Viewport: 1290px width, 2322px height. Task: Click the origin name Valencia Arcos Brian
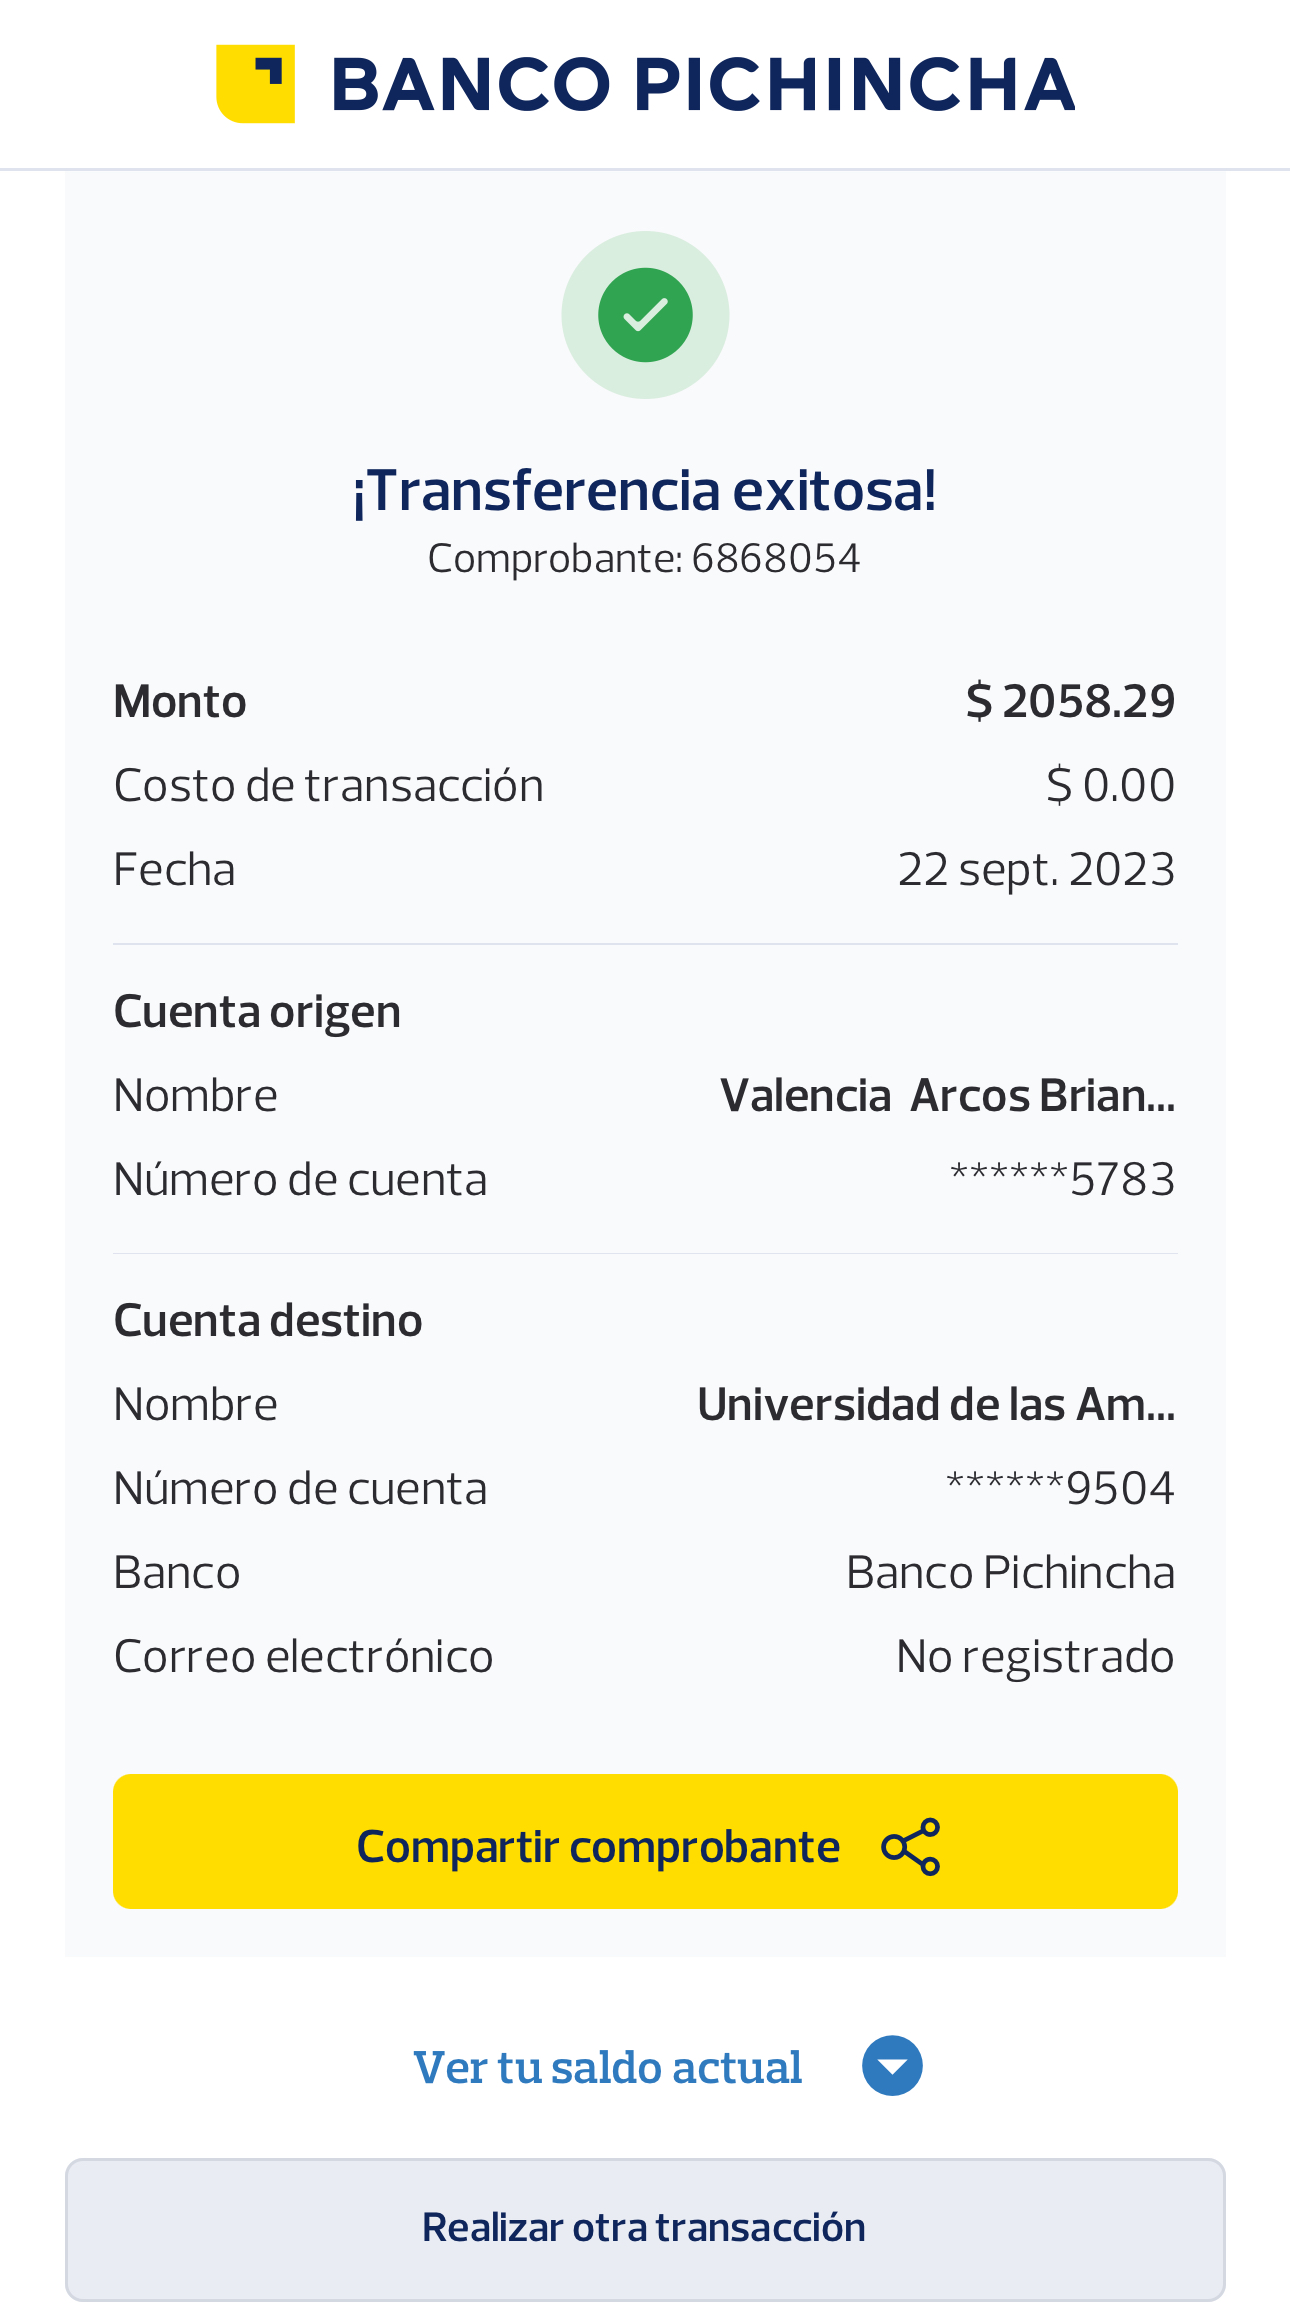(947, 1095)
